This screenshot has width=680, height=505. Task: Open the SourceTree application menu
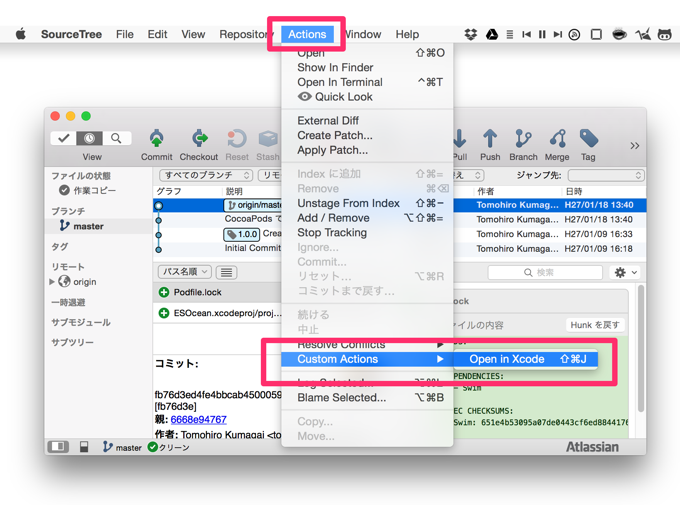tap(72, 34)
